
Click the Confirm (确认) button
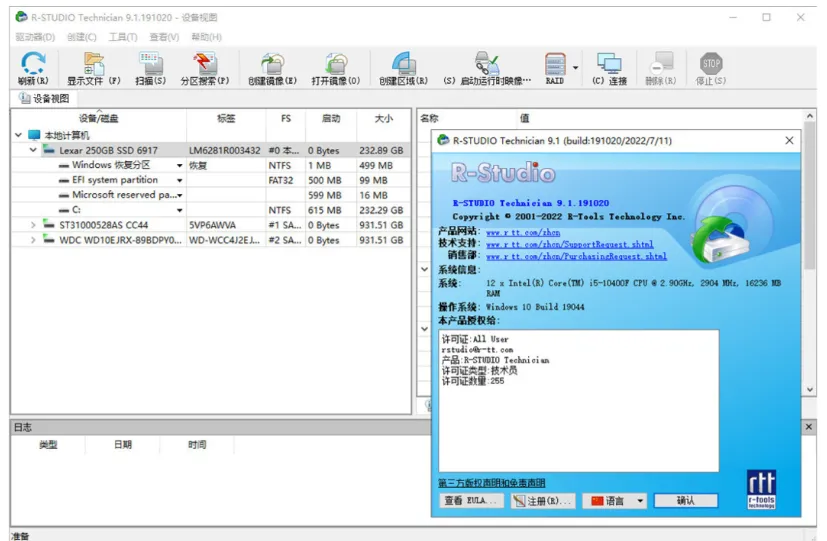(x=686, y=500)
